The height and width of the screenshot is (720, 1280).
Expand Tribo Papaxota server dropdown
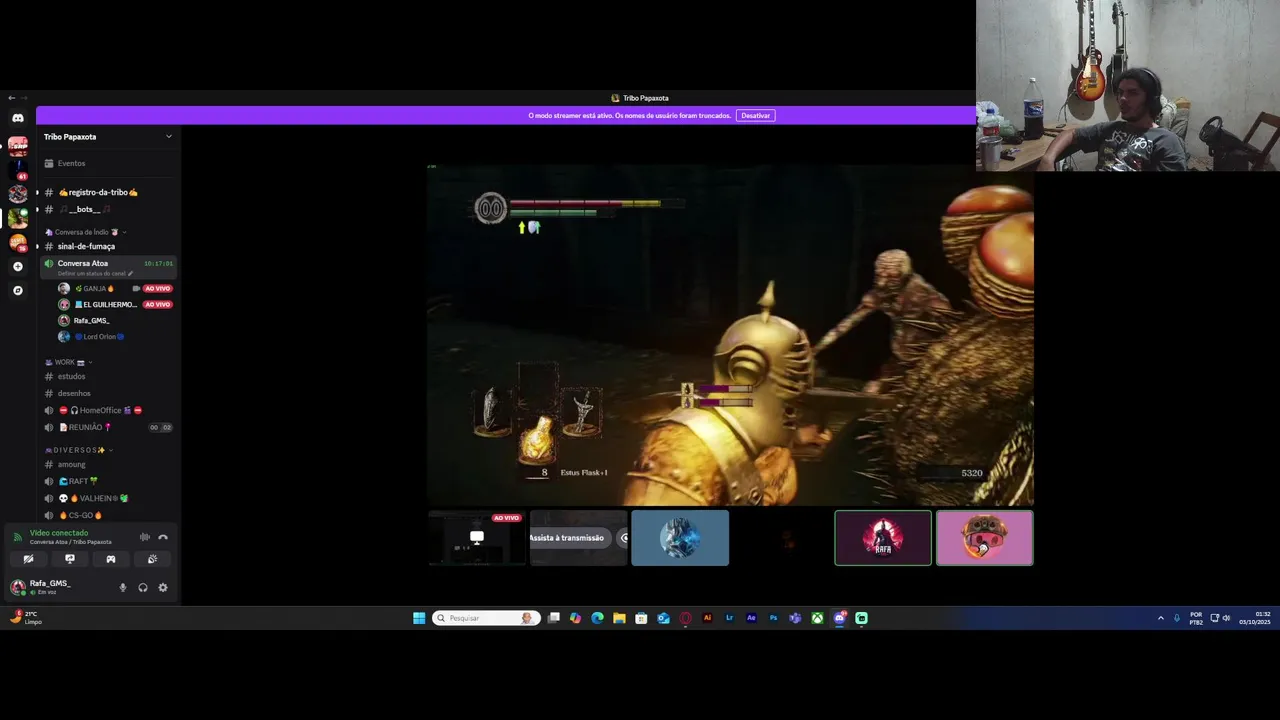[x=168, y=136]
